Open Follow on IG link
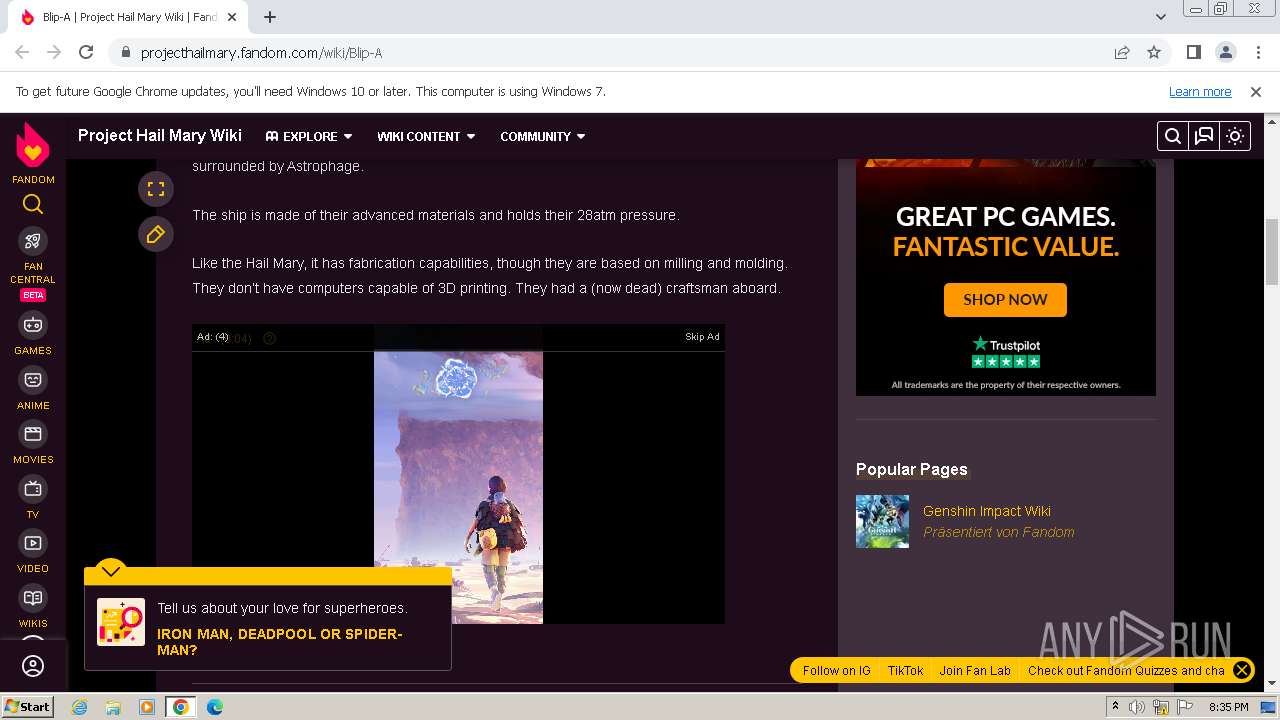Image resolution: width=1280 pixels, height=720 pixels. click(x=836, y=671)
